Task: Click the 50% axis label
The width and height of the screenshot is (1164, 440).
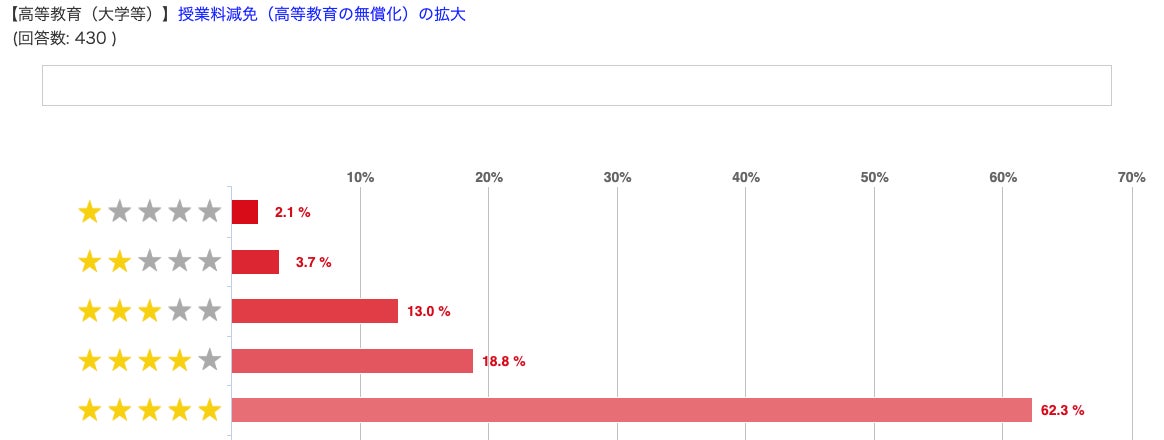Action: click(x=874, y=177)
